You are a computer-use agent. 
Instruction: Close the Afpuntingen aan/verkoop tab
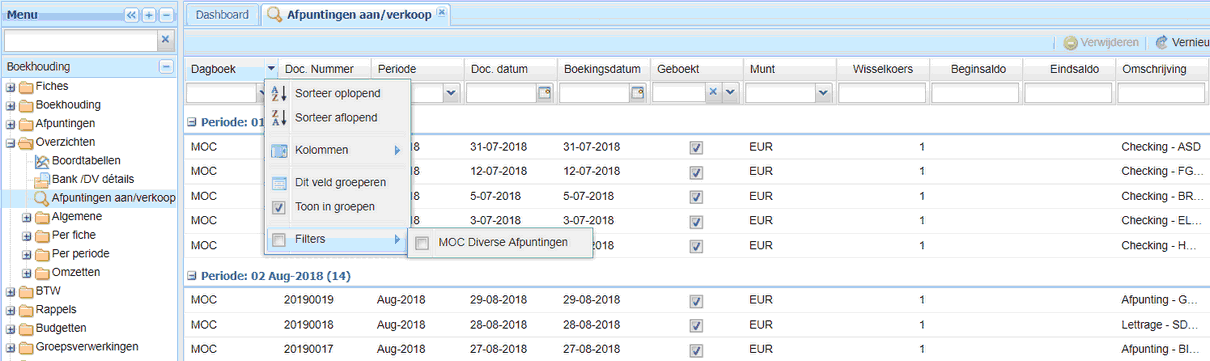click(x=441, y=12)
